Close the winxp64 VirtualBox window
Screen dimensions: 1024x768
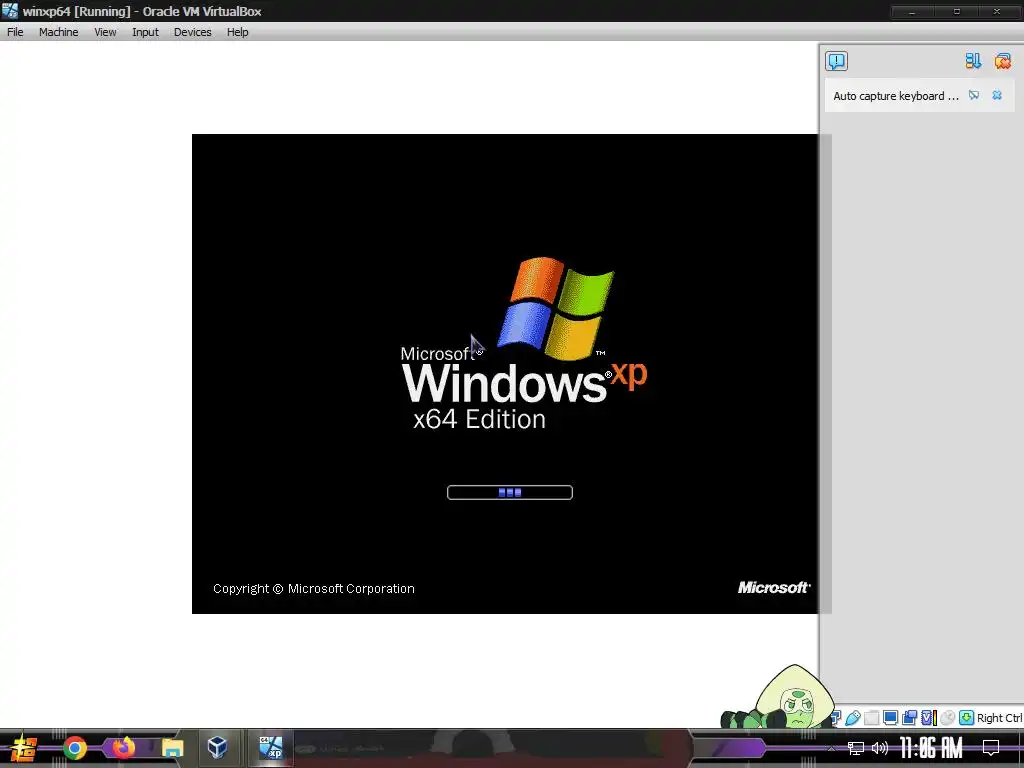997,11
